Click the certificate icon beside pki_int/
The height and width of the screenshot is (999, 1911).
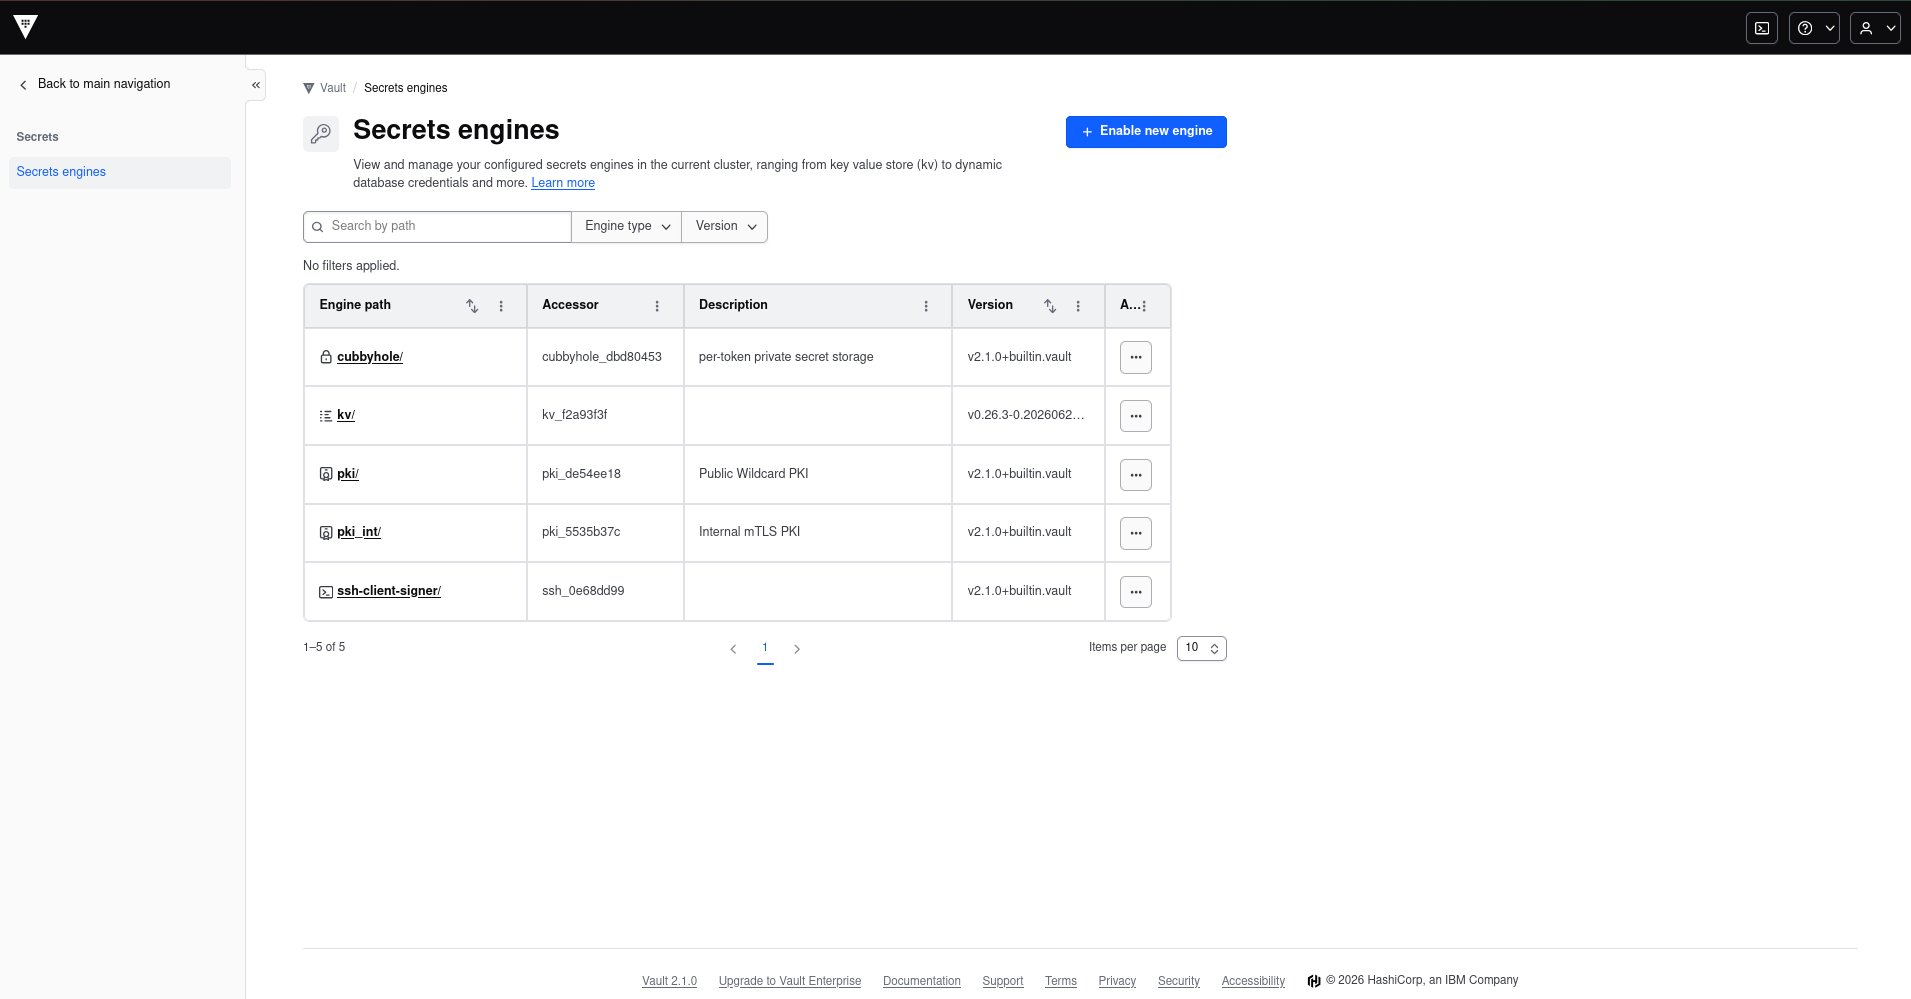point(326,532)
